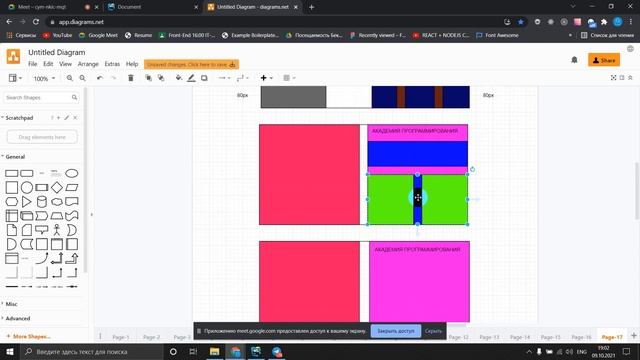This screenshot has height=360, width=640.
Task: Open Windows Start menu
Action: click(x=10, y=351)
